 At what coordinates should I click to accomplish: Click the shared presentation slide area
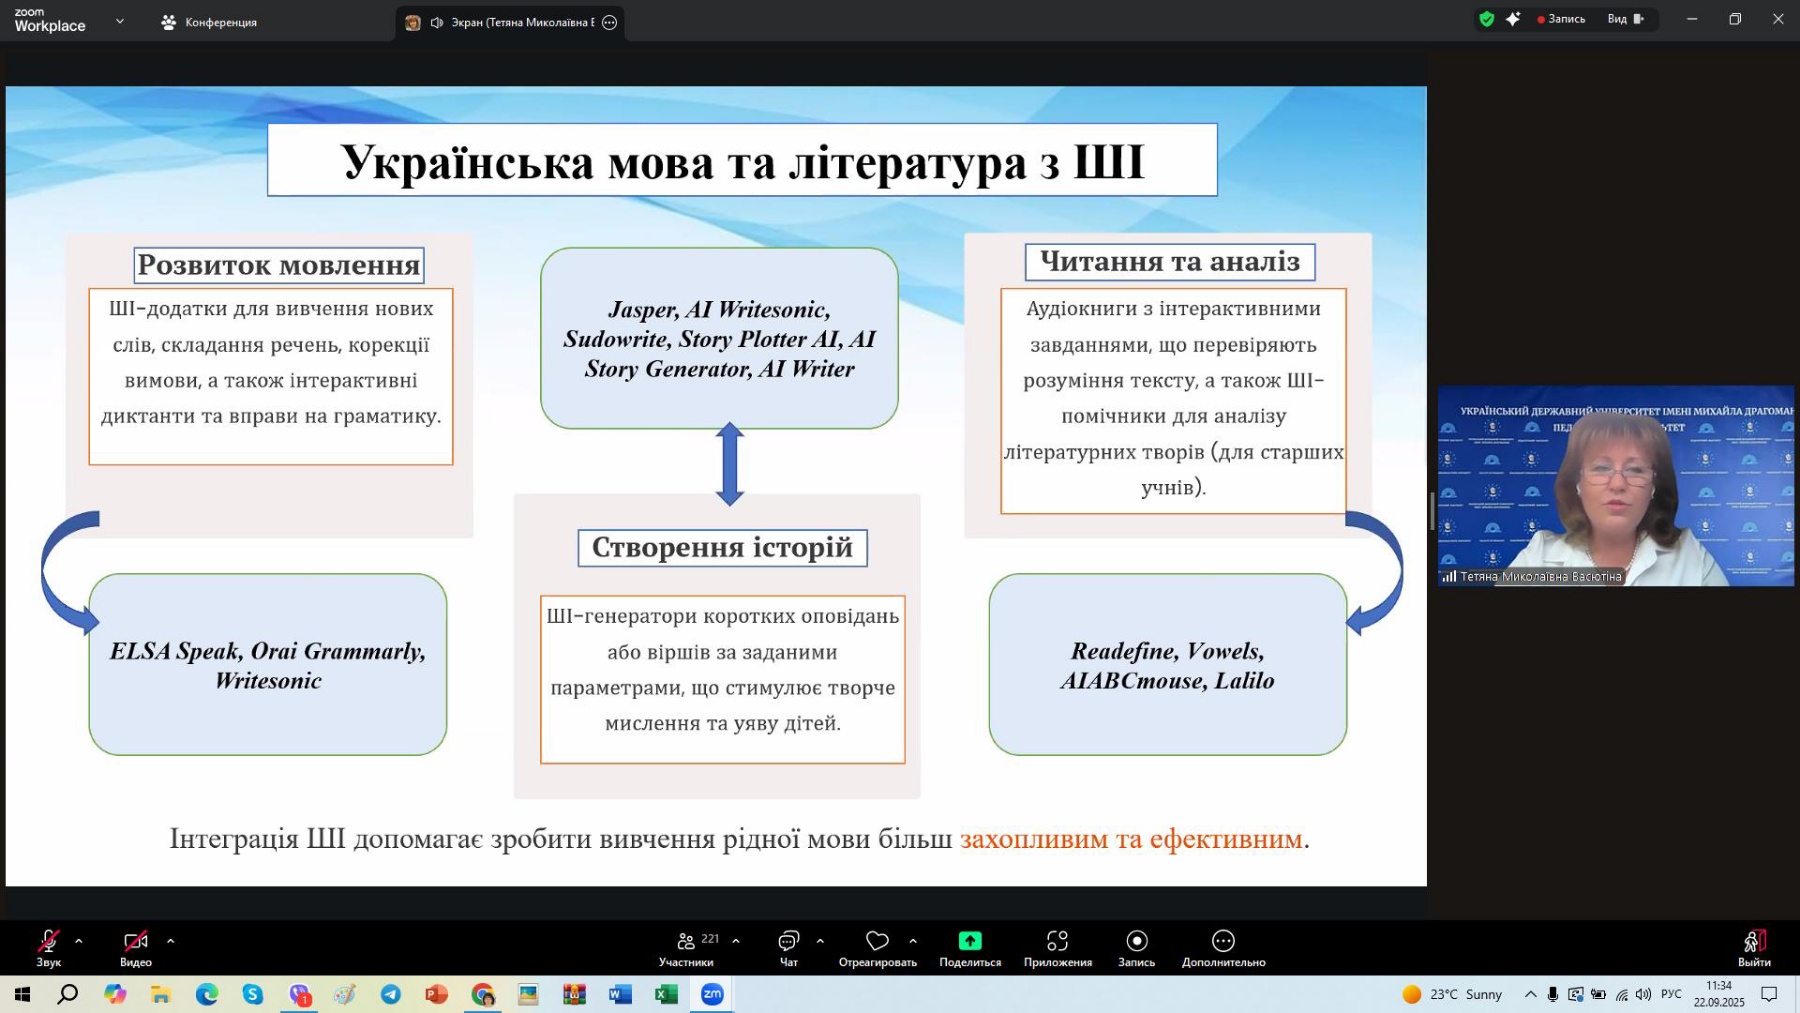[x=716, y=486]
